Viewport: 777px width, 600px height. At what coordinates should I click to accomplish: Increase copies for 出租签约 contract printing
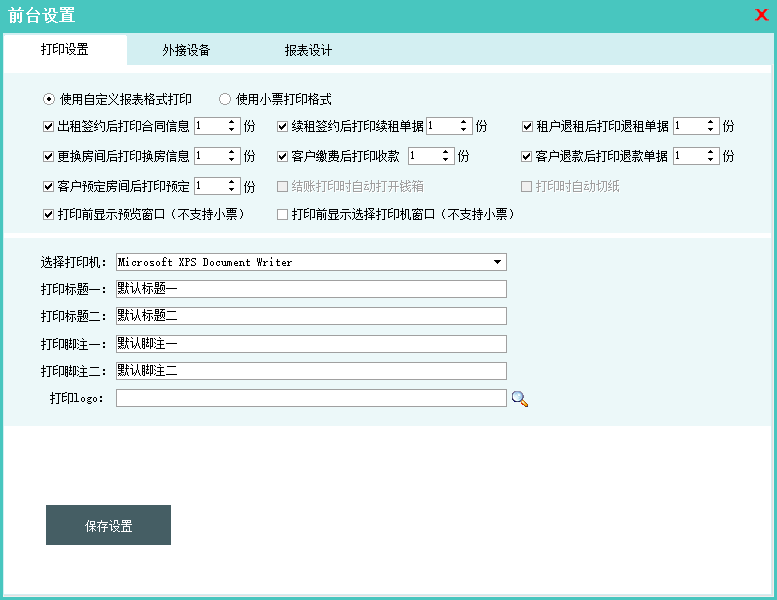point(232,122)
